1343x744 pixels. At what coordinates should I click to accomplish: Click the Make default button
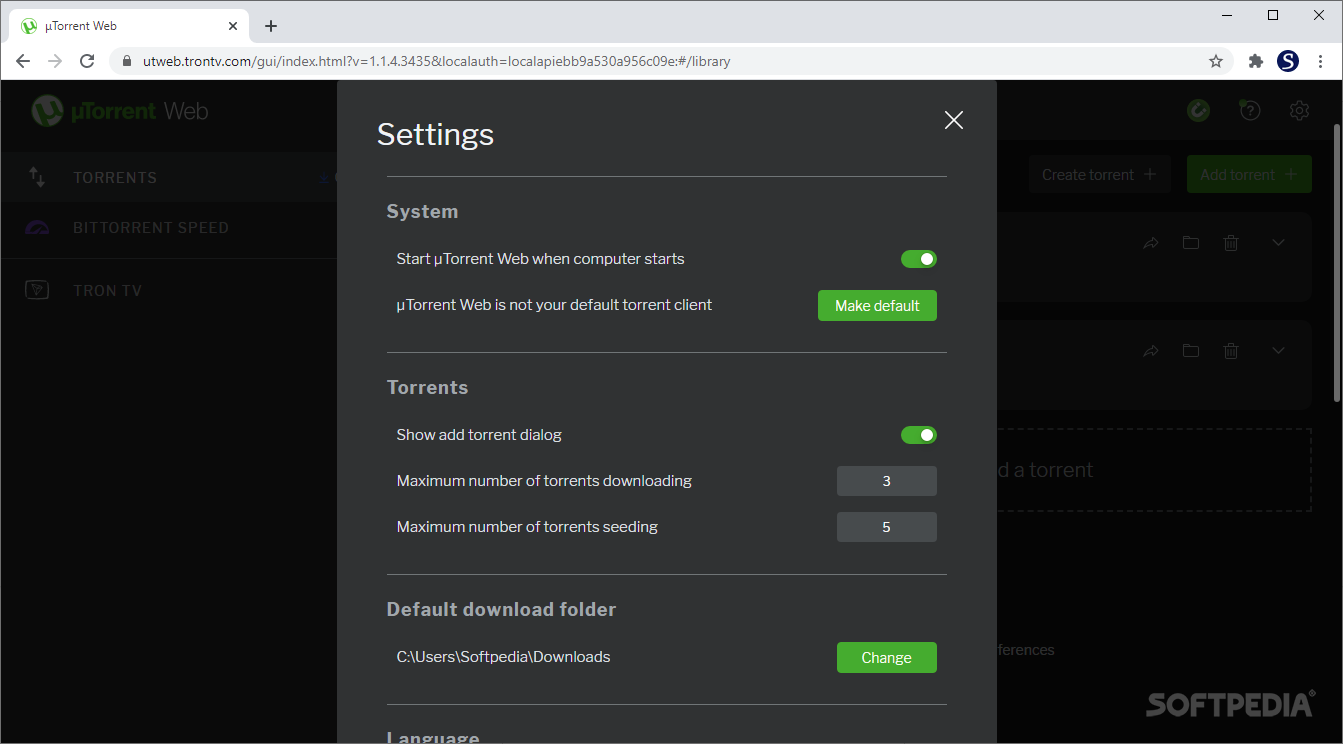pyautogui.click(x=877, y=306)
